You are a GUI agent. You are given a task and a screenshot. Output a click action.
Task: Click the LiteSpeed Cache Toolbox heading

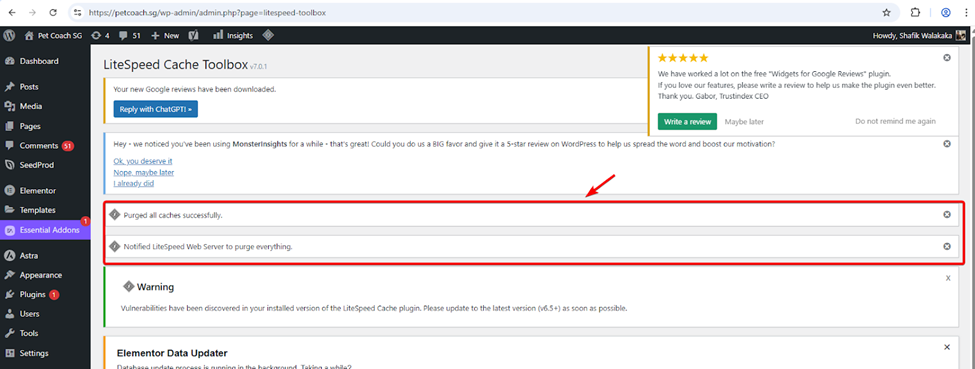(x=175, y=65)
